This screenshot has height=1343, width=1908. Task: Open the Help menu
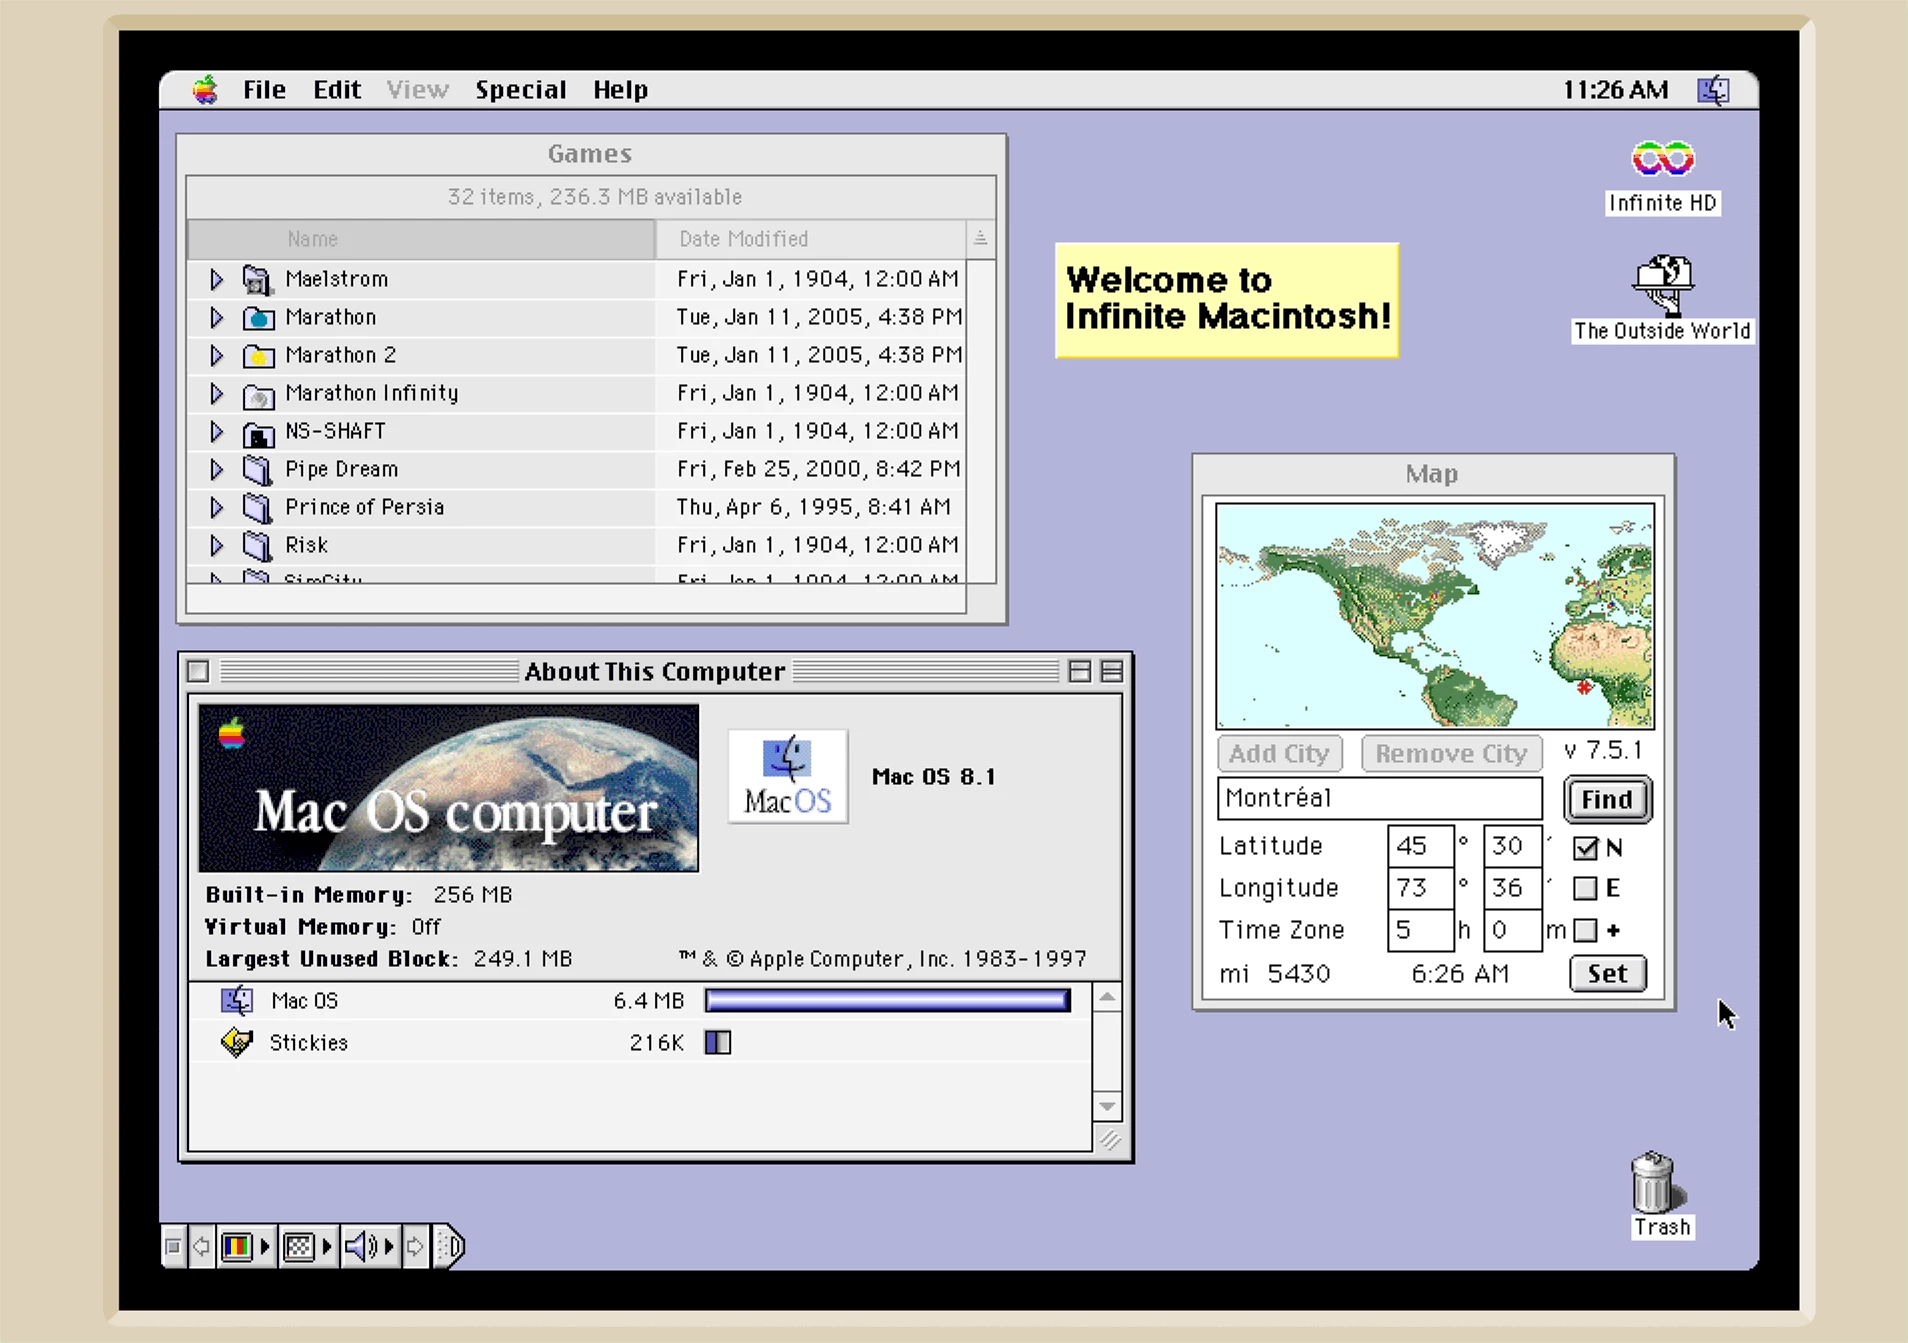pyautogui.click(x=620, y=90)
